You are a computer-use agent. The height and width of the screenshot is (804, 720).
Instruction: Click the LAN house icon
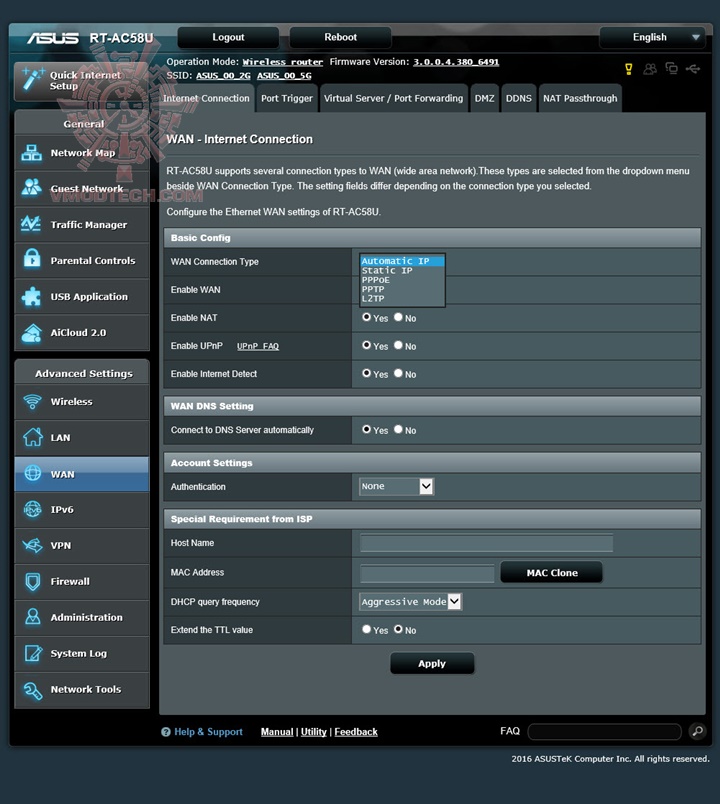[33, 437]
